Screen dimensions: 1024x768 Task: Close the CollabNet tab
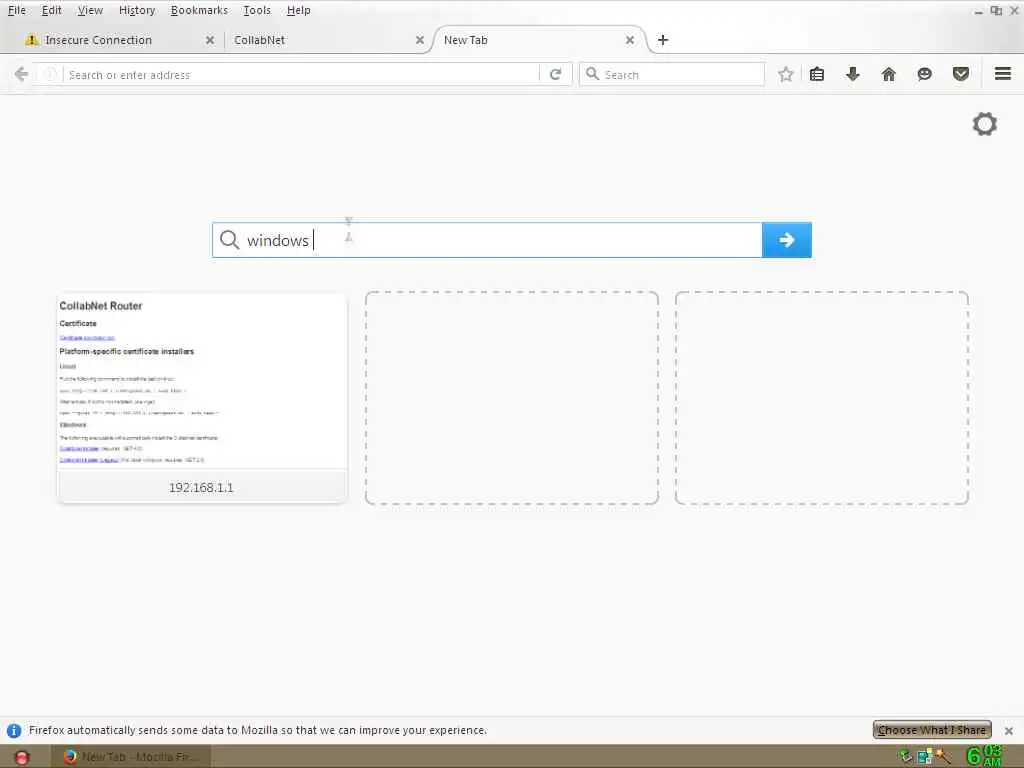click(x=420, y=40)
